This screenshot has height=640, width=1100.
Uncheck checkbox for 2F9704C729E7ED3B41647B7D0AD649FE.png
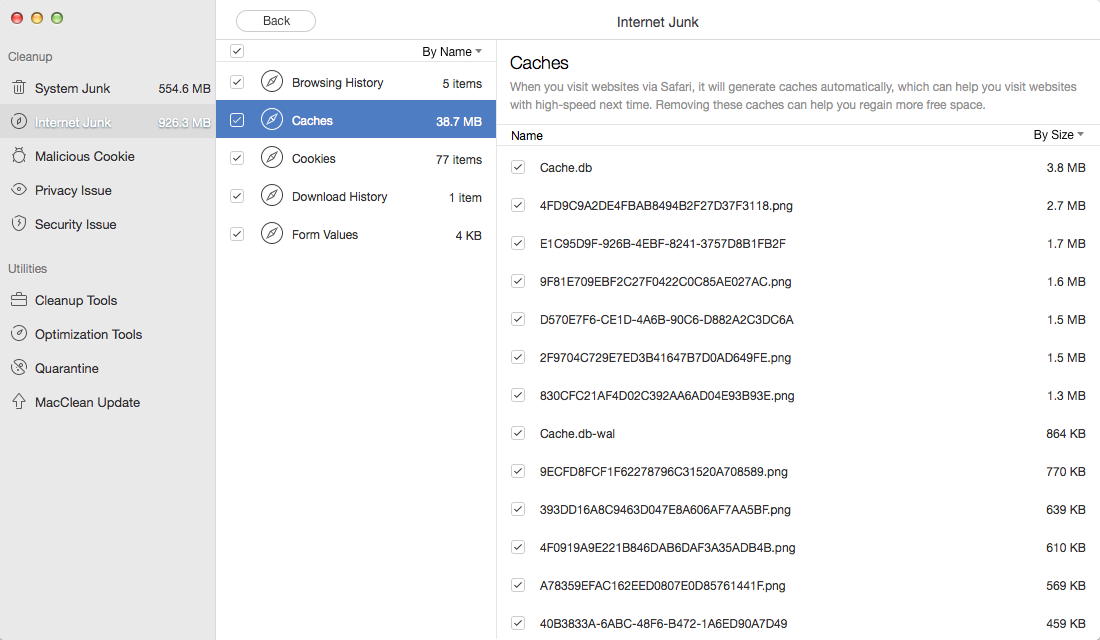[518, 356]
